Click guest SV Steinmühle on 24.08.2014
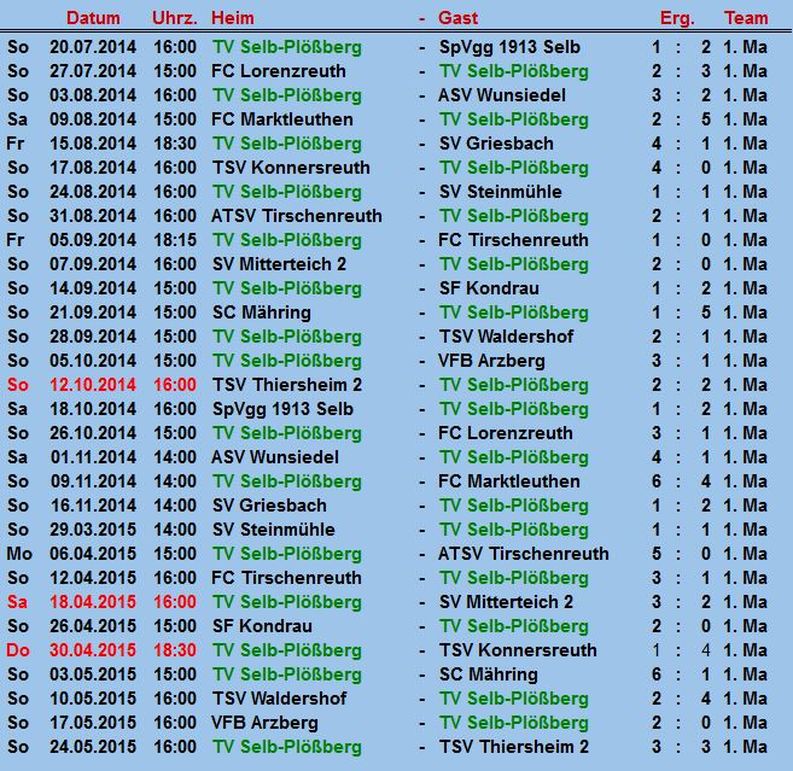This screenshot has height=771, width=793. (500, 192)
